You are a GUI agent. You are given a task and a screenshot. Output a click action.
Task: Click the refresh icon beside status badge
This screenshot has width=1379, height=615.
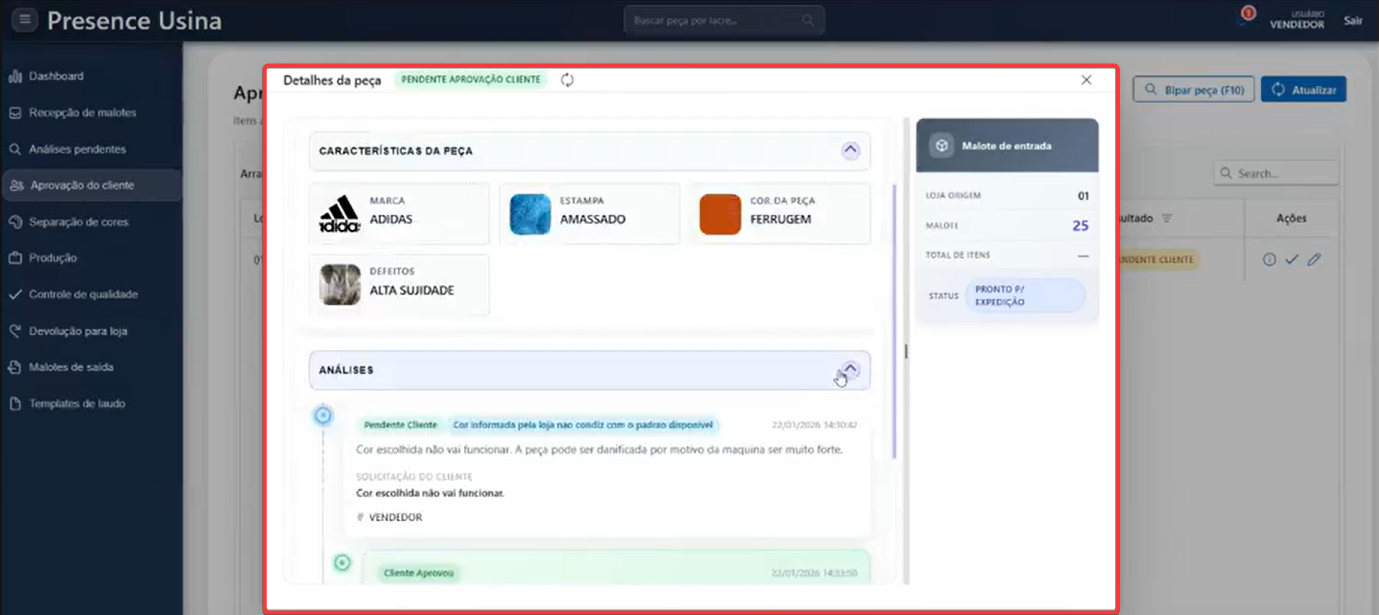coord(567,80)
